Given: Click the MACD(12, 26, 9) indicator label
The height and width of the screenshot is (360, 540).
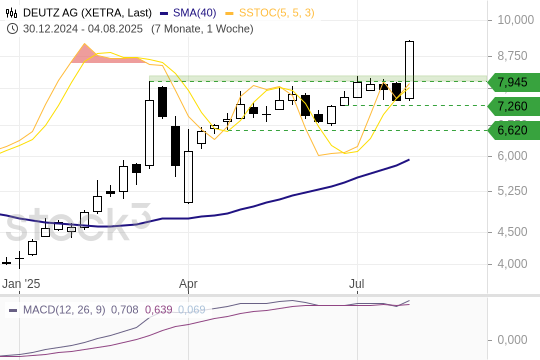Looking at the screenshot, I should 64,310.
